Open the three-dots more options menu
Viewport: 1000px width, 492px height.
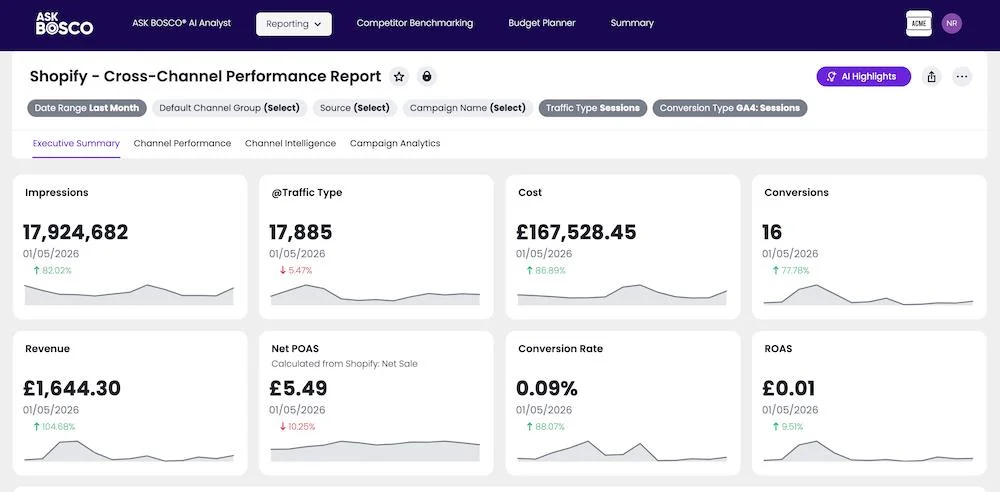click(x=962, y=77)
